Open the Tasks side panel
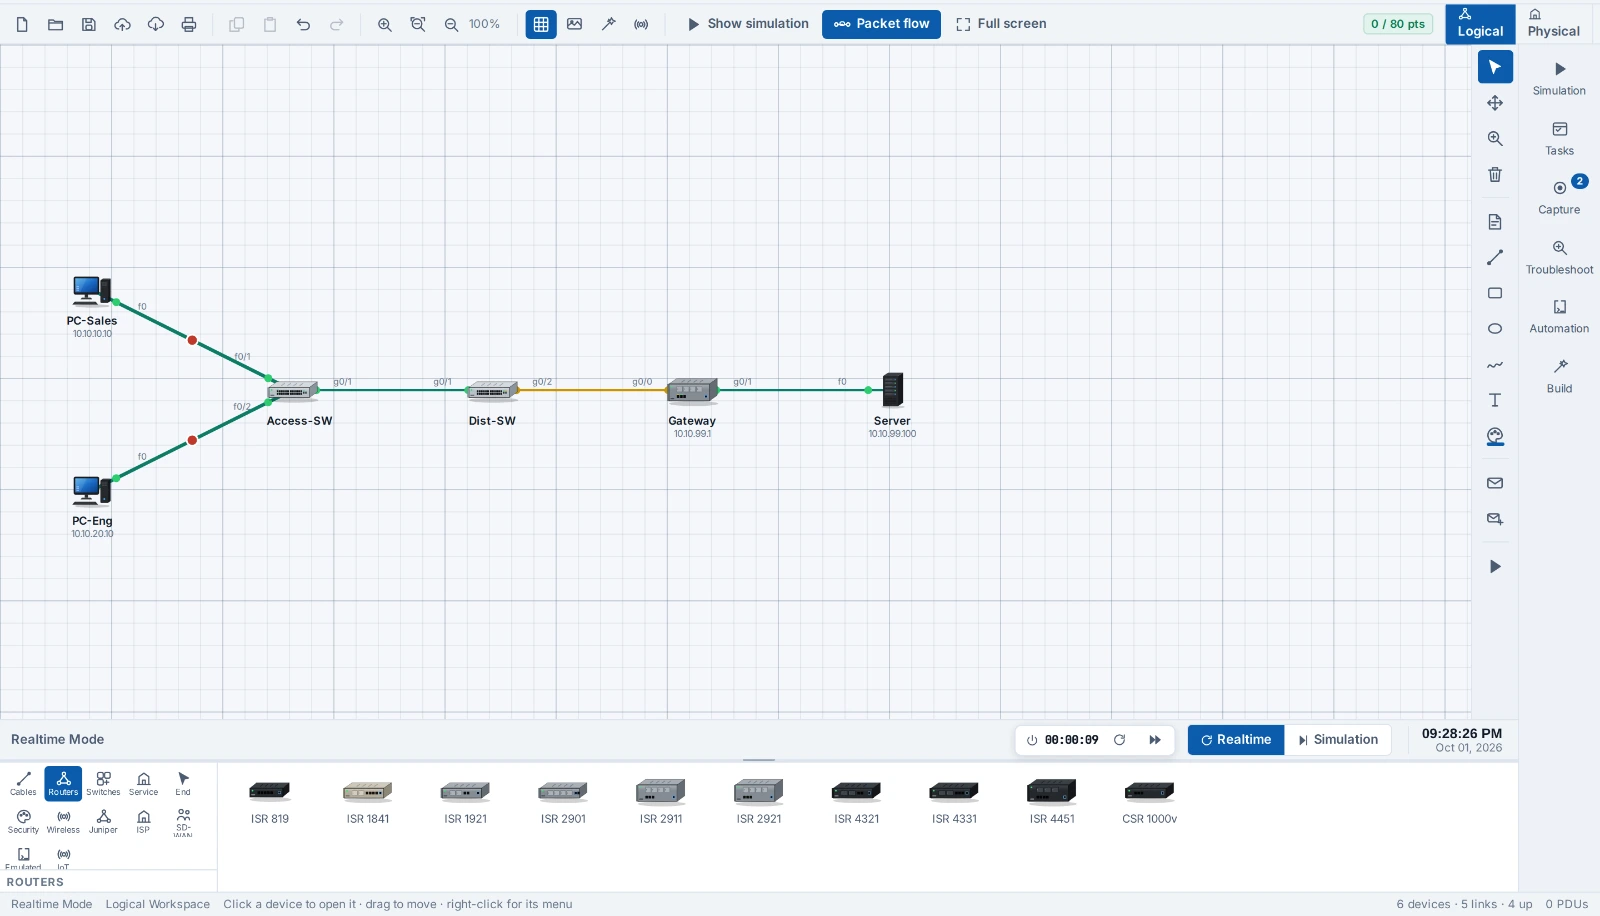 pyautogui.click(x=1559, y=138)
